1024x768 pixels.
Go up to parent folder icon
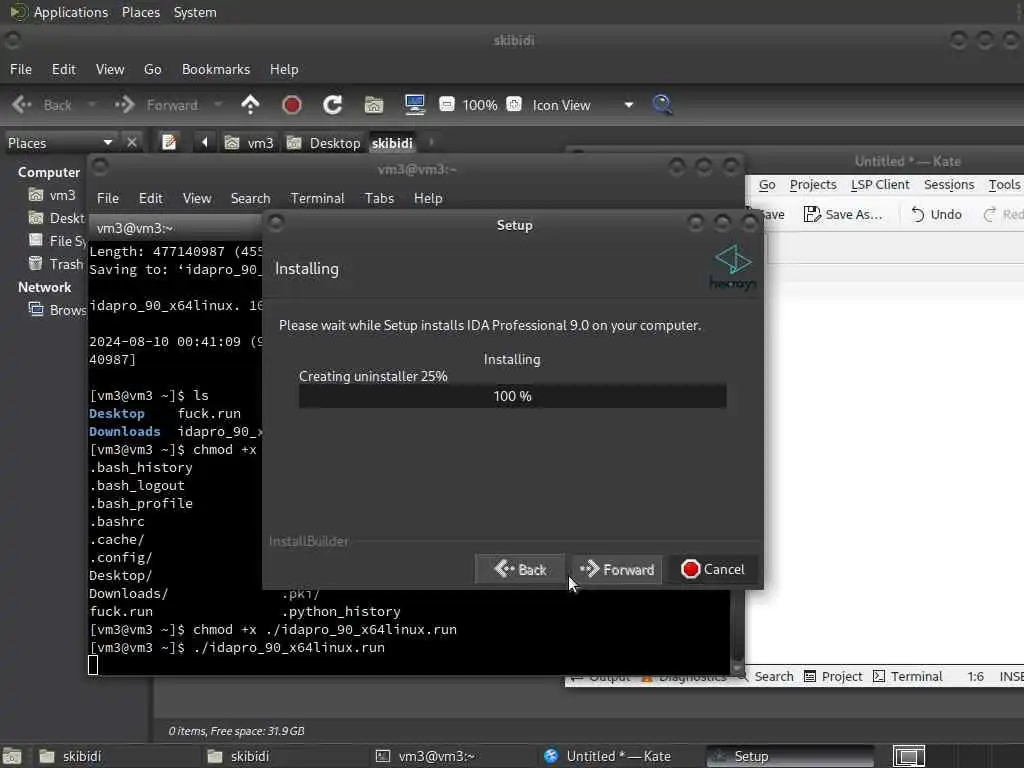250,104
